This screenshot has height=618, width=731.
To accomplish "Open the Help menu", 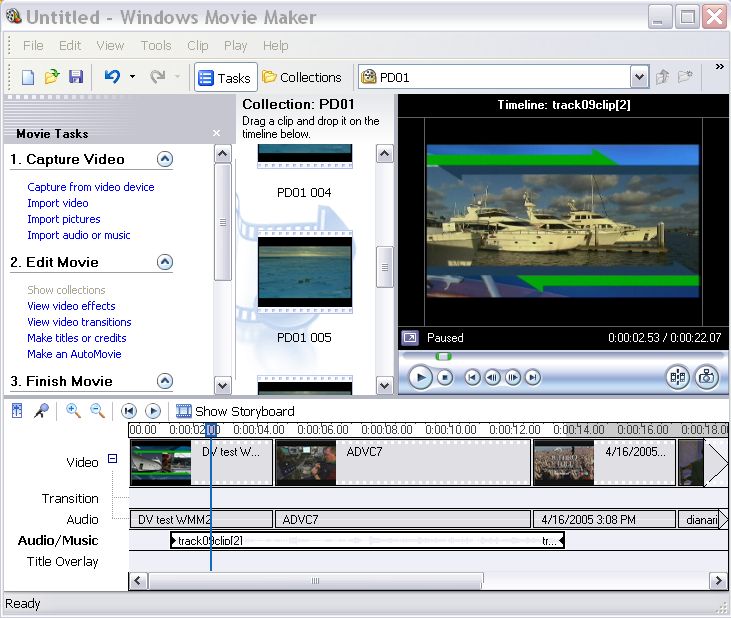I will coord(276,46).
